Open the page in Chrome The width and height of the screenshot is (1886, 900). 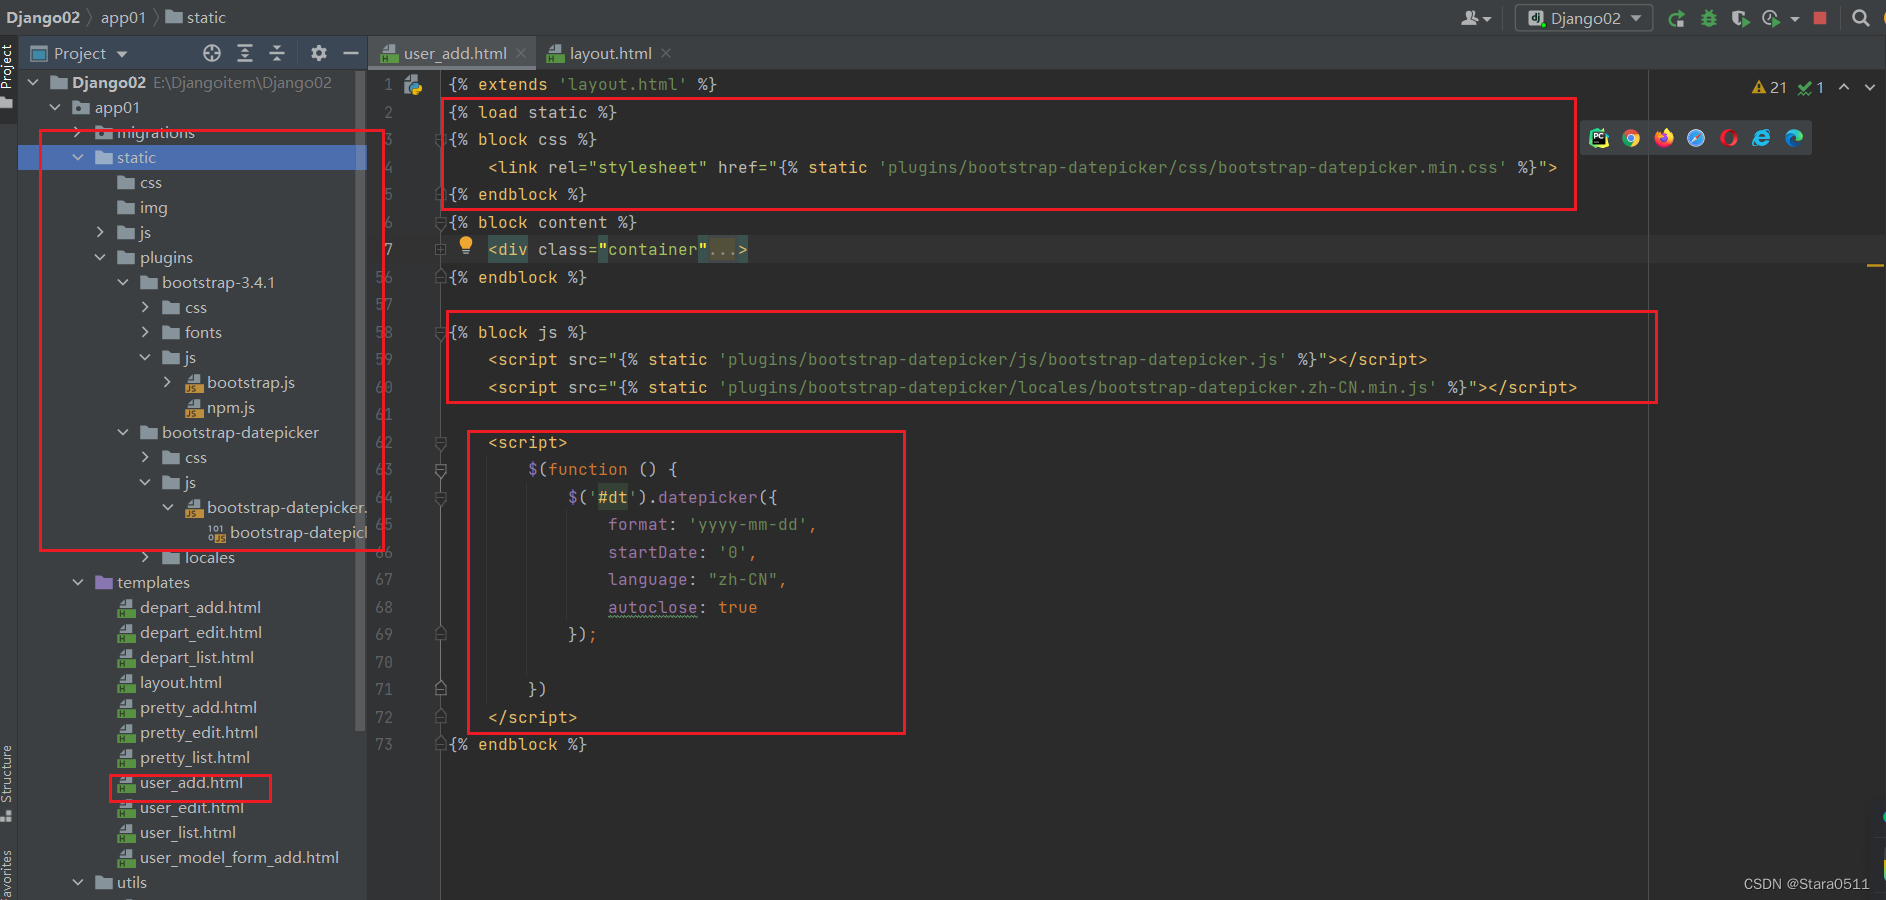(1631, 138)
